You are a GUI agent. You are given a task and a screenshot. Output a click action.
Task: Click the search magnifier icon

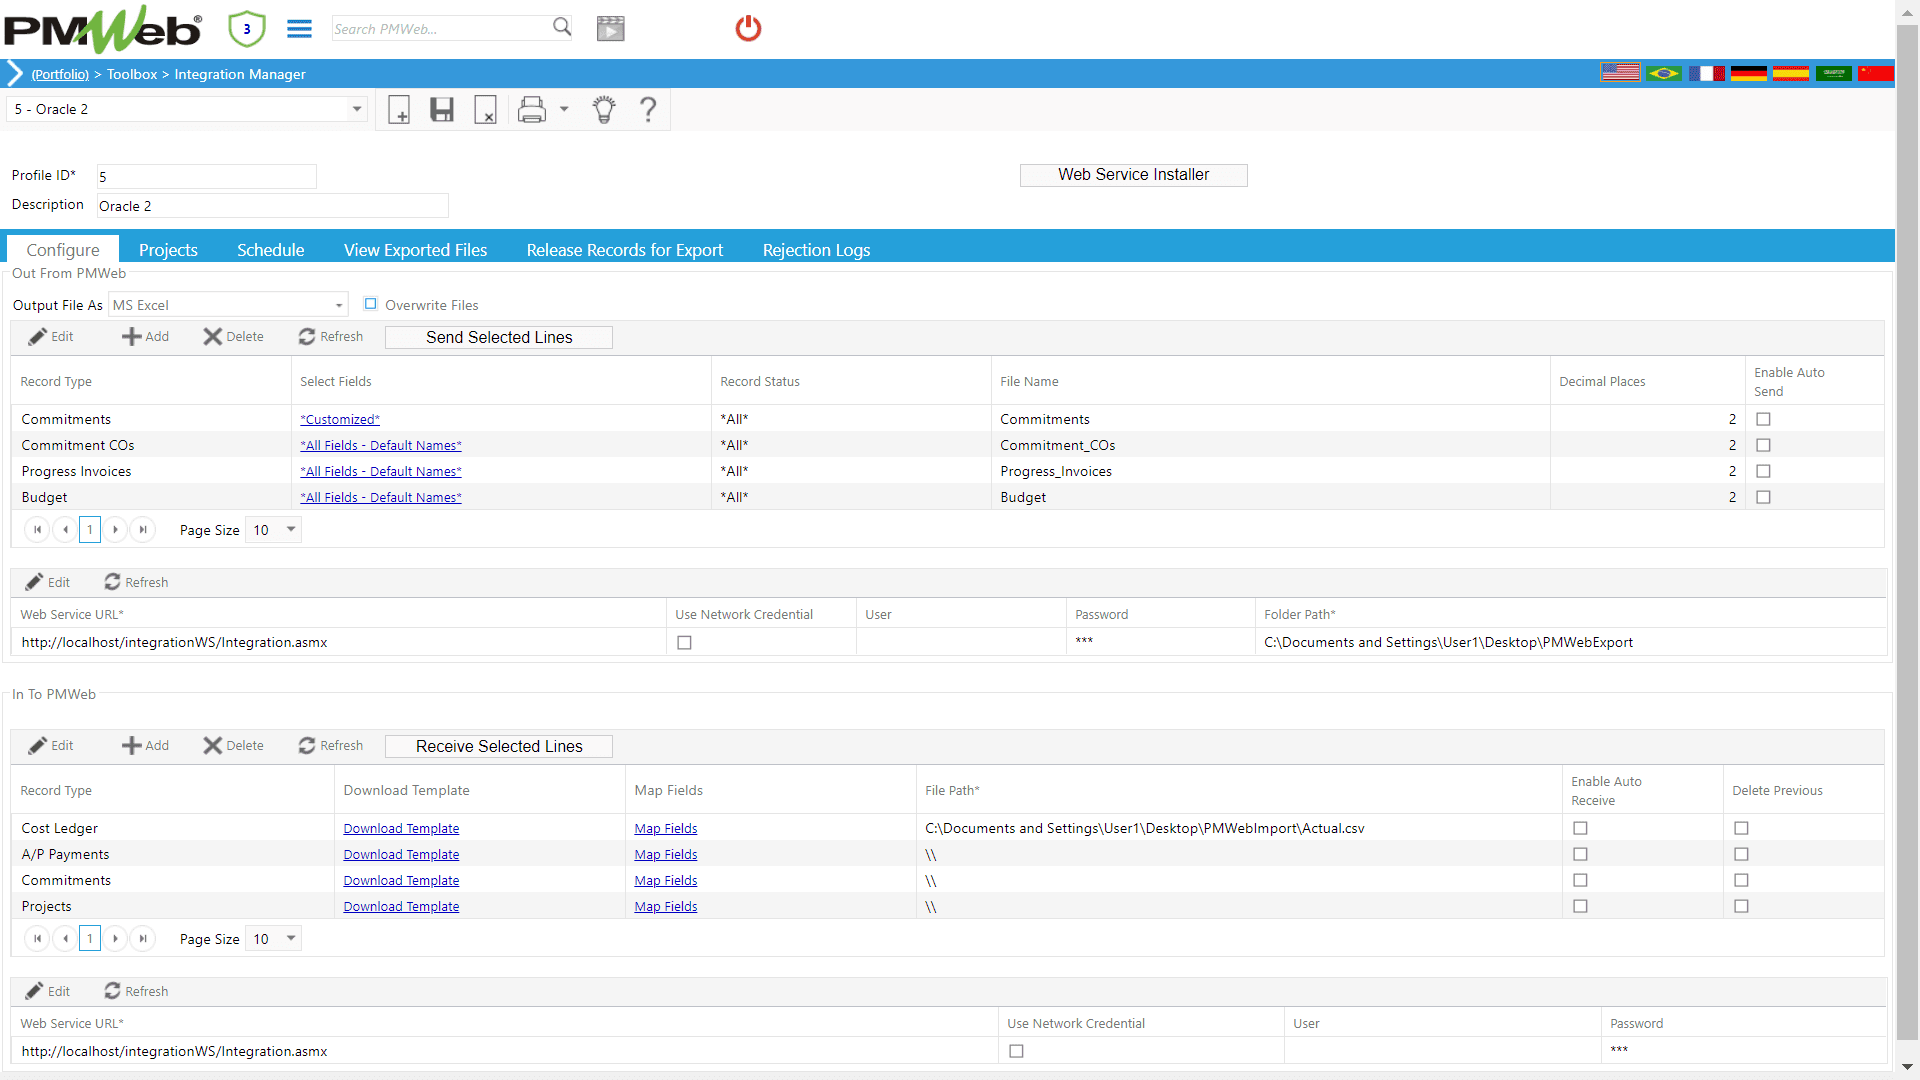click(562, 27)
